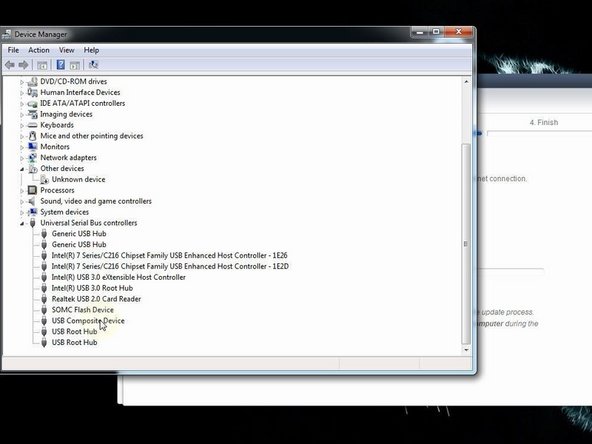The image size is (592, 444).
Task: Click the Back arrow toolbar icon
Action: coord(10,65)
